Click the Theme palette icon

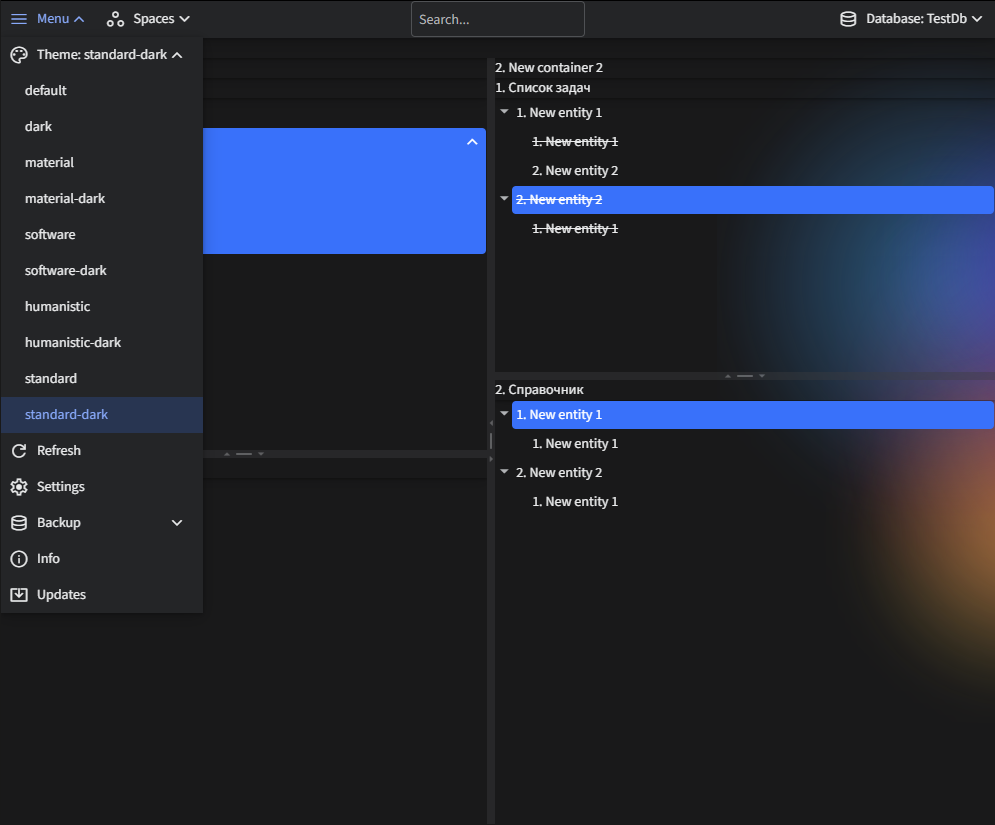click(19, 55)
